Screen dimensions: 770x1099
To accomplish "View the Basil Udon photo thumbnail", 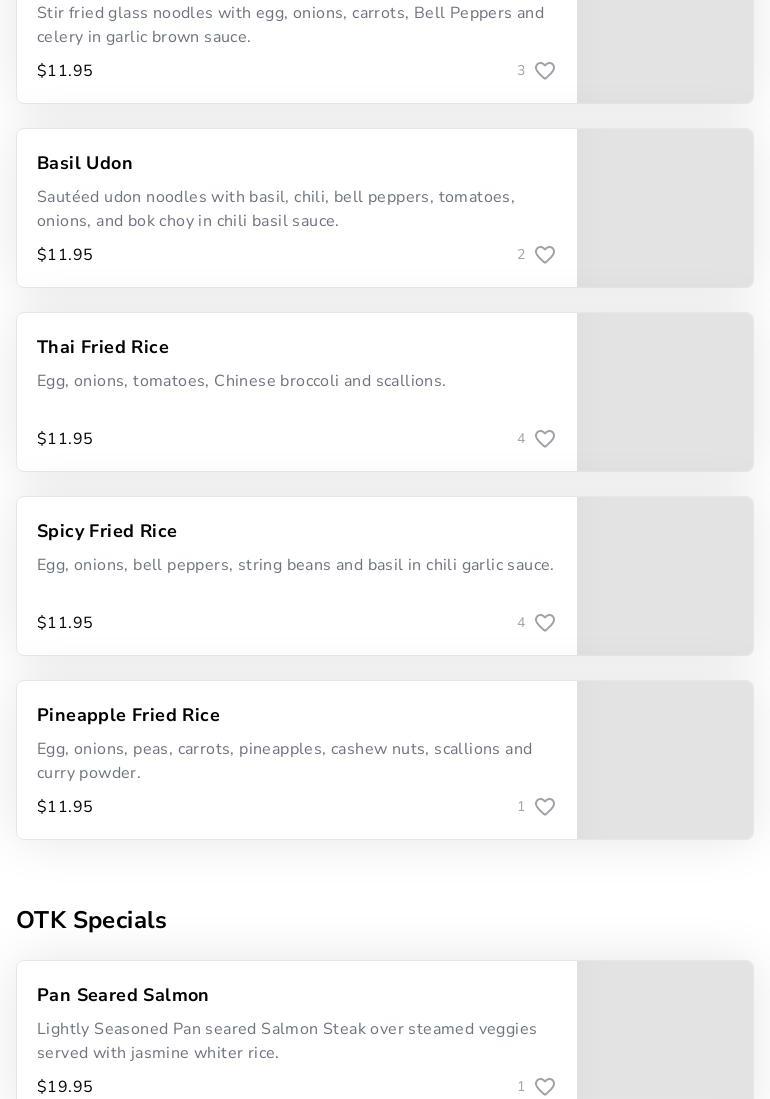I will 665,208.
